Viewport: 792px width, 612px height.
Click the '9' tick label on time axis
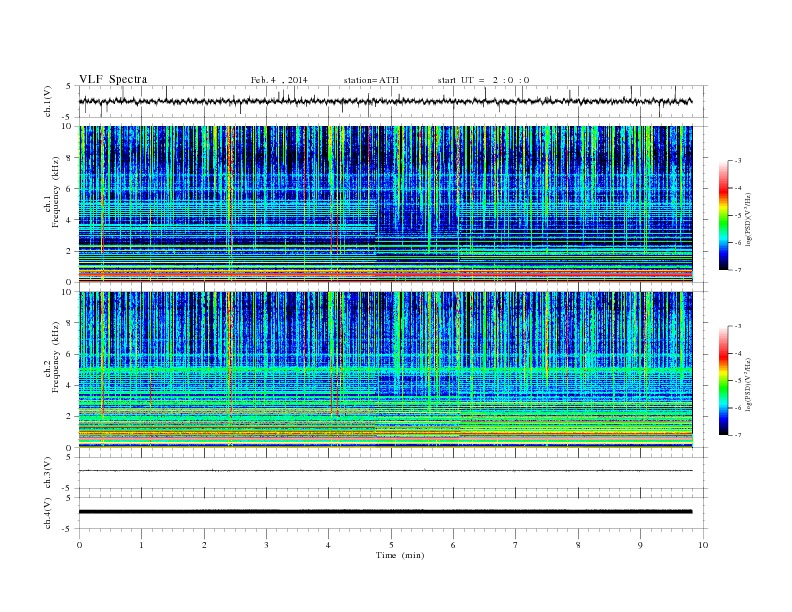[640, 545]
